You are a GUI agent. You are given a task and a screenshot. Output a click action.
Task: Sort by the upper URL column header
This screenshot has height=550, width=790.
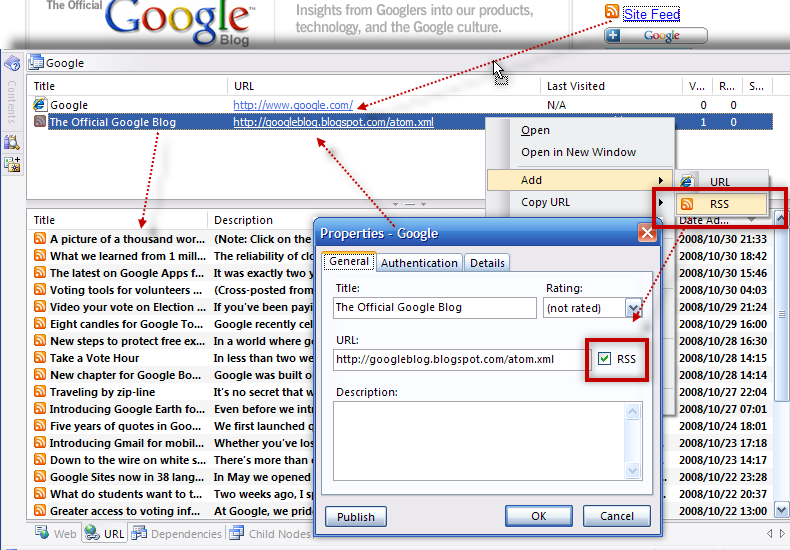click(x=244, y=86)
